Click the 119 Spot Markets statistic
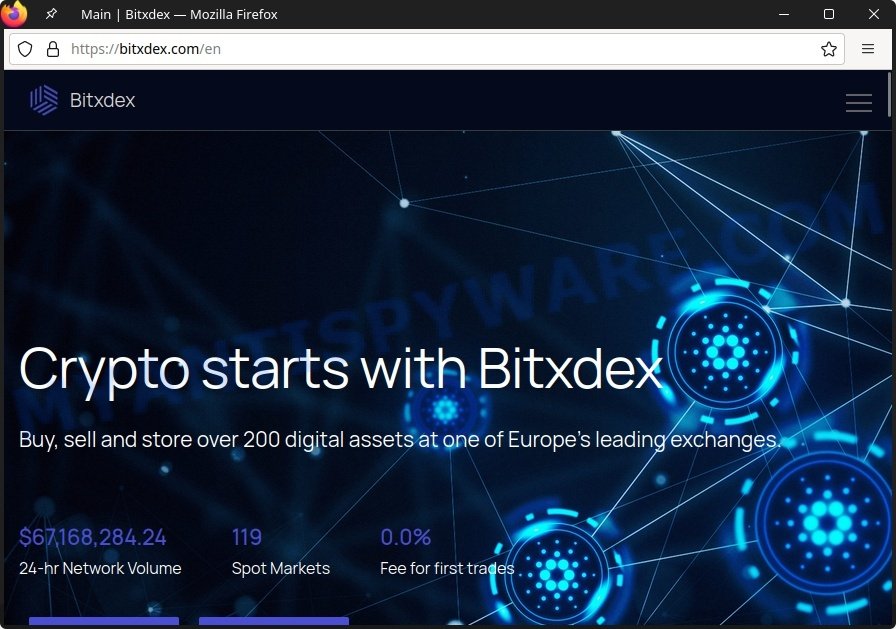The height and width of the screenshot is (629, 896). pyautogui.click(x=247, y=537)
